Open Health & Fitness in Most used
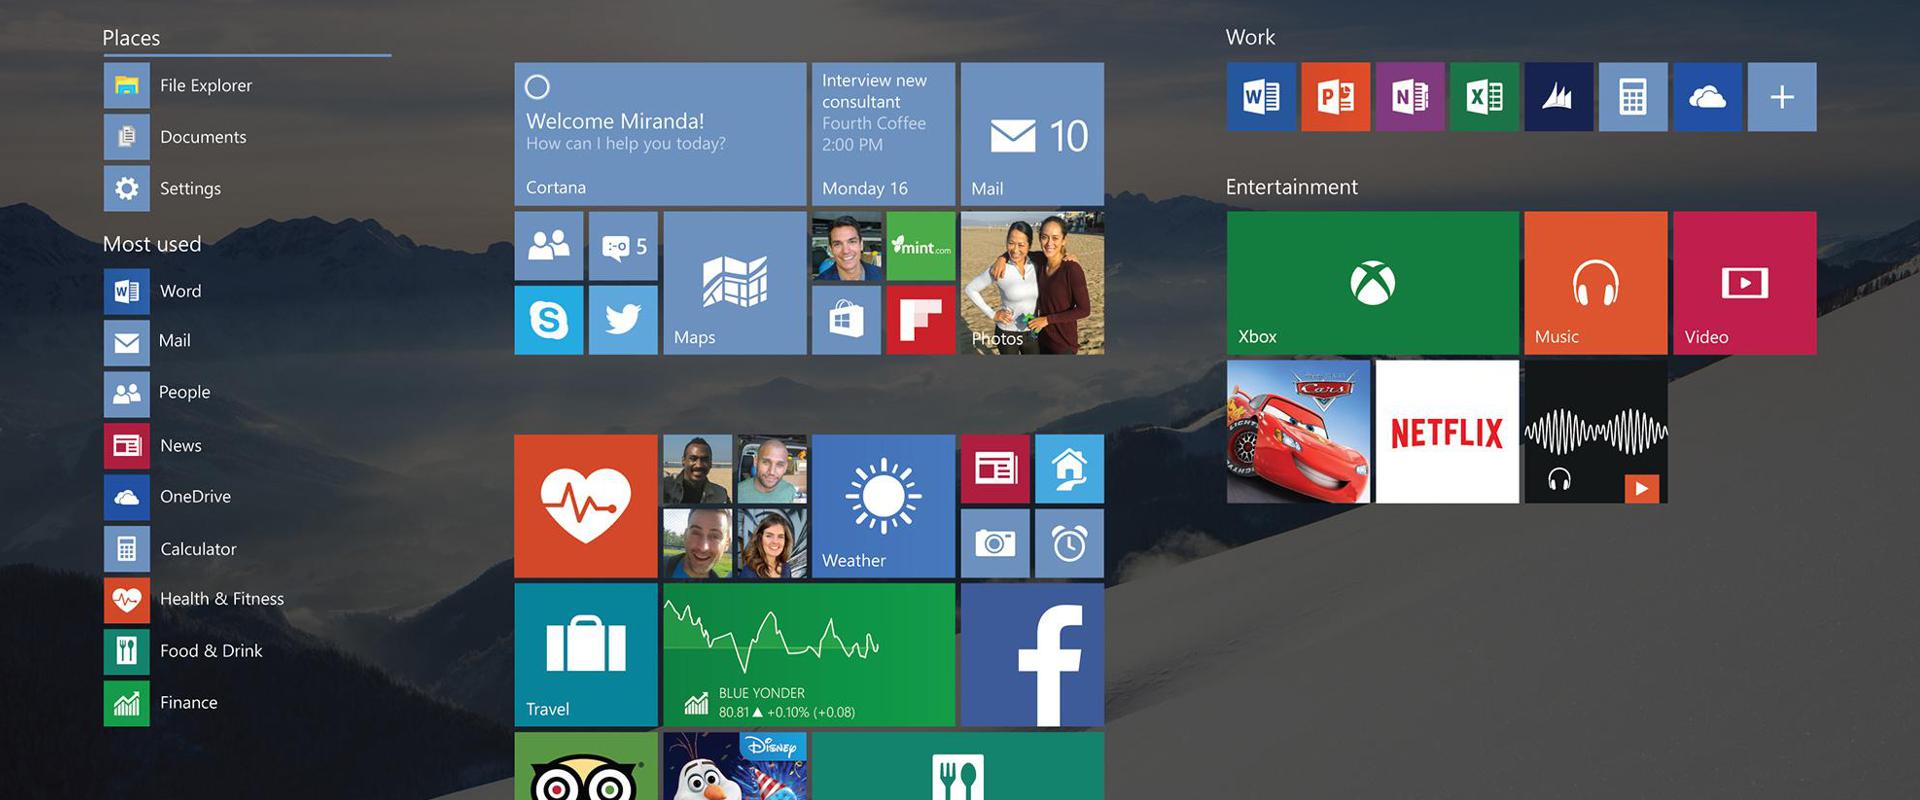 point(194,600)
